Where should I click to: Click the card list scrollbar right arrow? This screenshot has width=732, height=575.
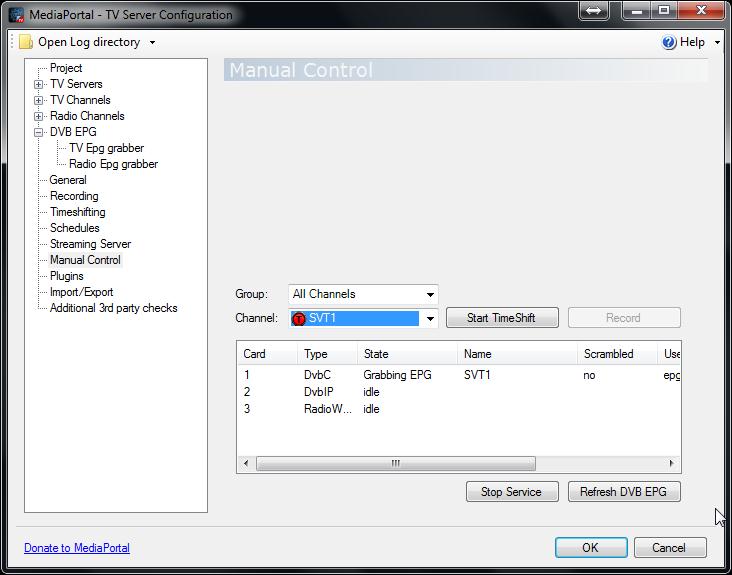(671, 463)
